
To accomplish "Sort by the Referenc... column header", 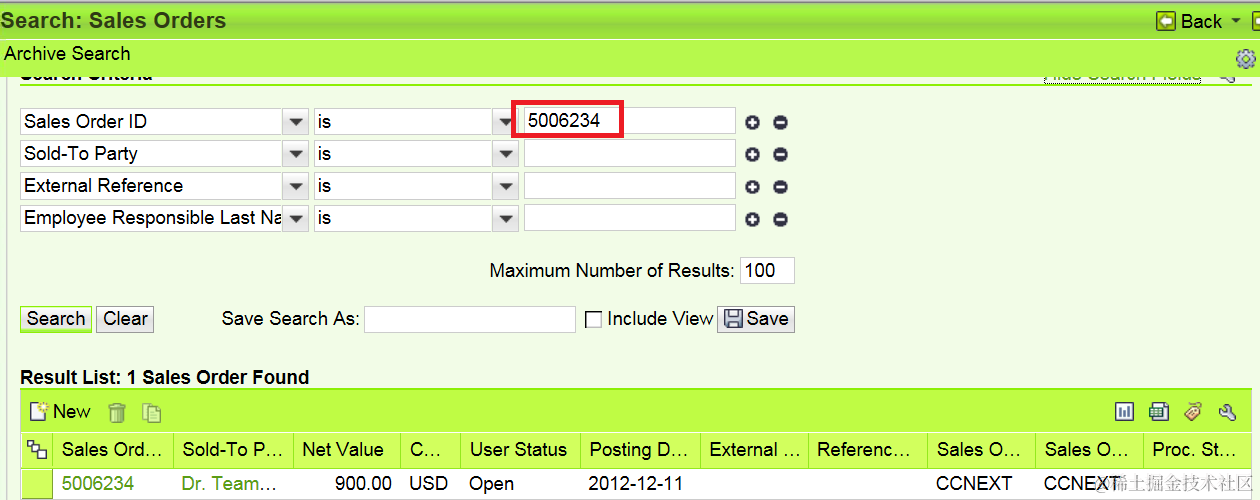I will [867, 450].
